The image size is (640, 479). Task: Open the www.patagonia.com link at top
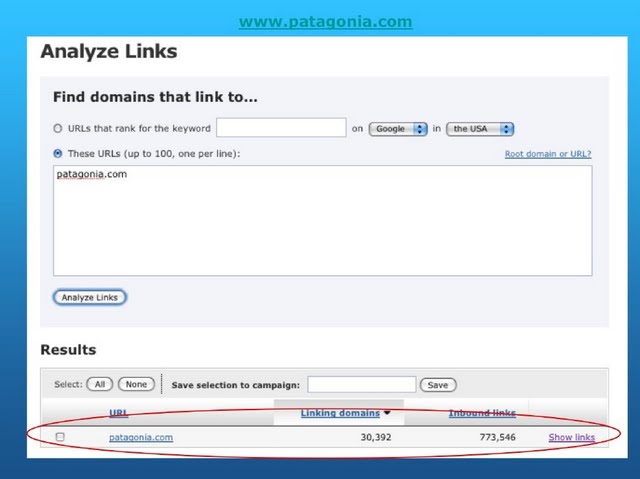(325, 21)
